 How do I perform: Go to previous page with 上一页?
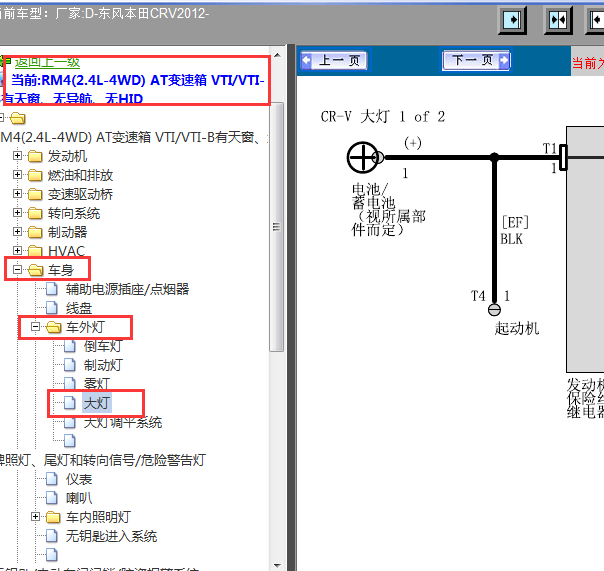[334, 60]
